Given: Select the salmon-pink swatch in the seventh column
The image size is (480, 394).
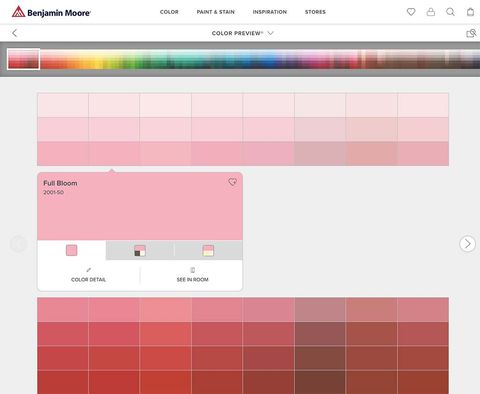Looking at the screenshot, I should [371, 154].
